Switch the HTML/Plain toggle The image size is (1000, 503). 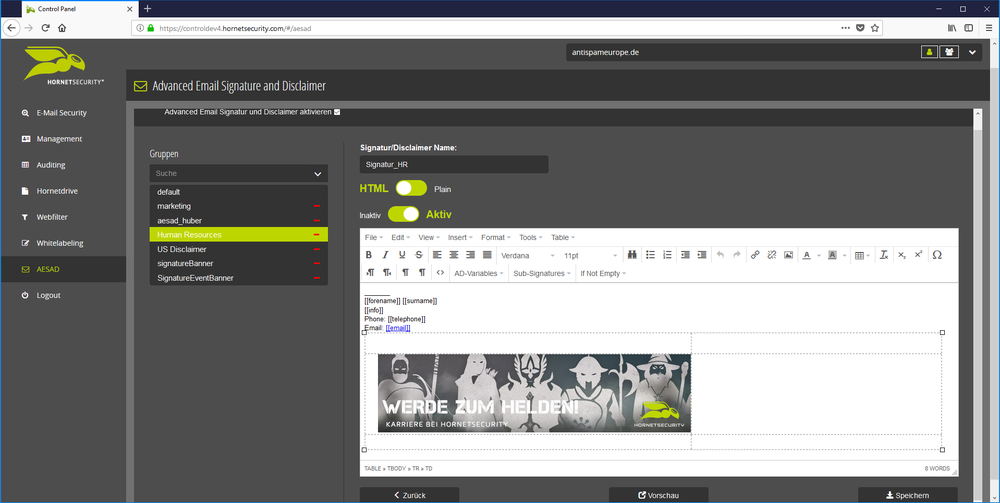[x=411, y=188]
